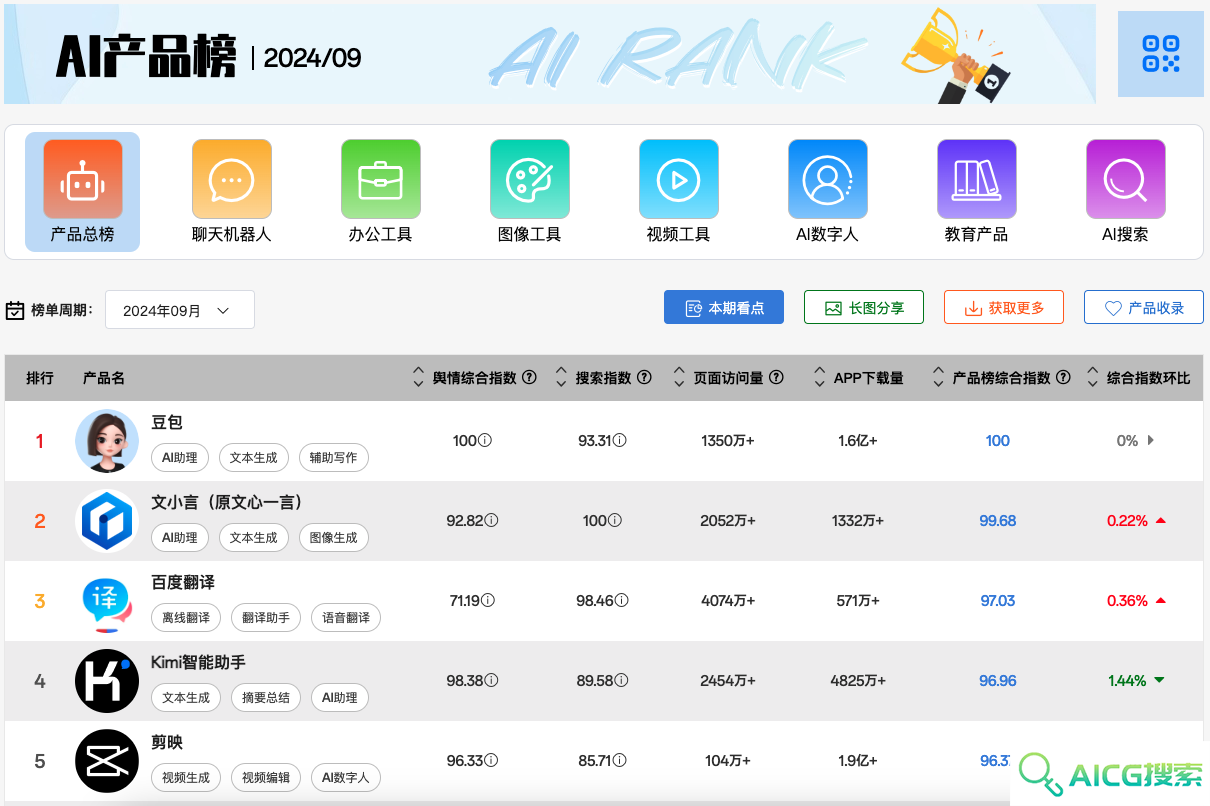The width and height of the screenshot is (1210, 806).
Task: Click the 翻译助手 tag under 百度翻译
Action: [266, 618]
